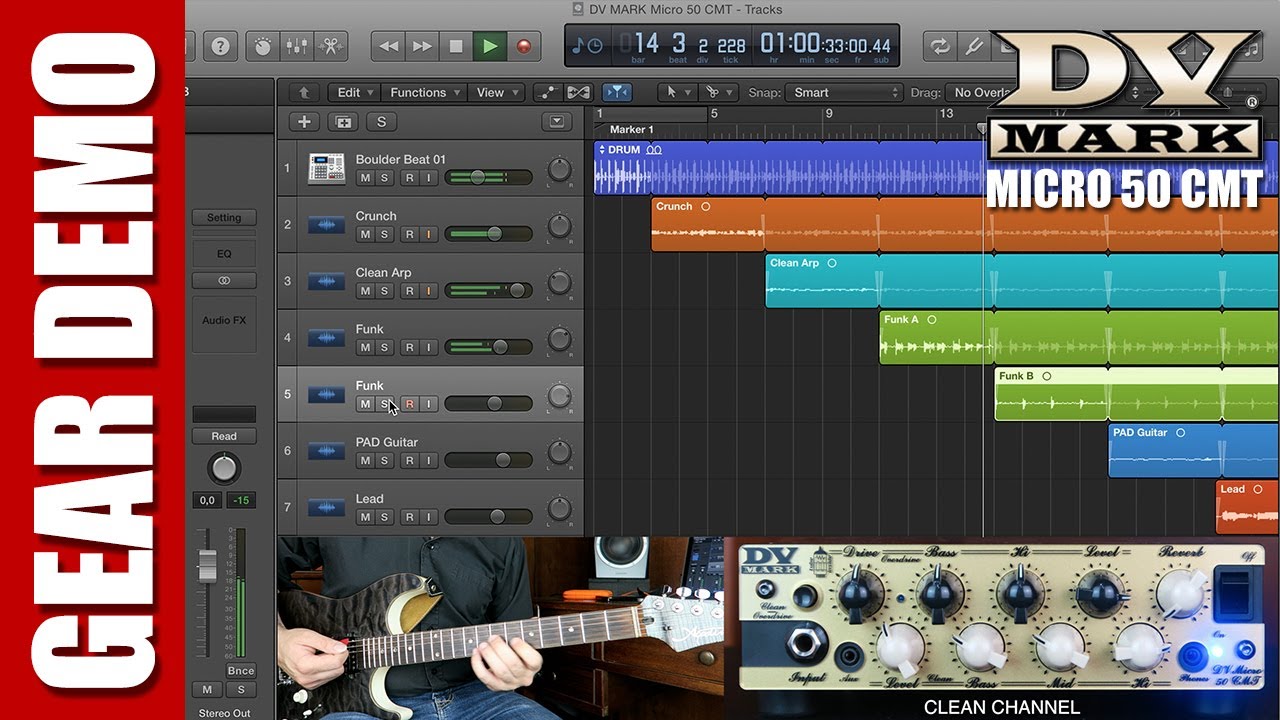Expand the global tracks disclosure button
Image resolution: width=1280 pixels, height=720 pixels.
[x=556, y=122]
